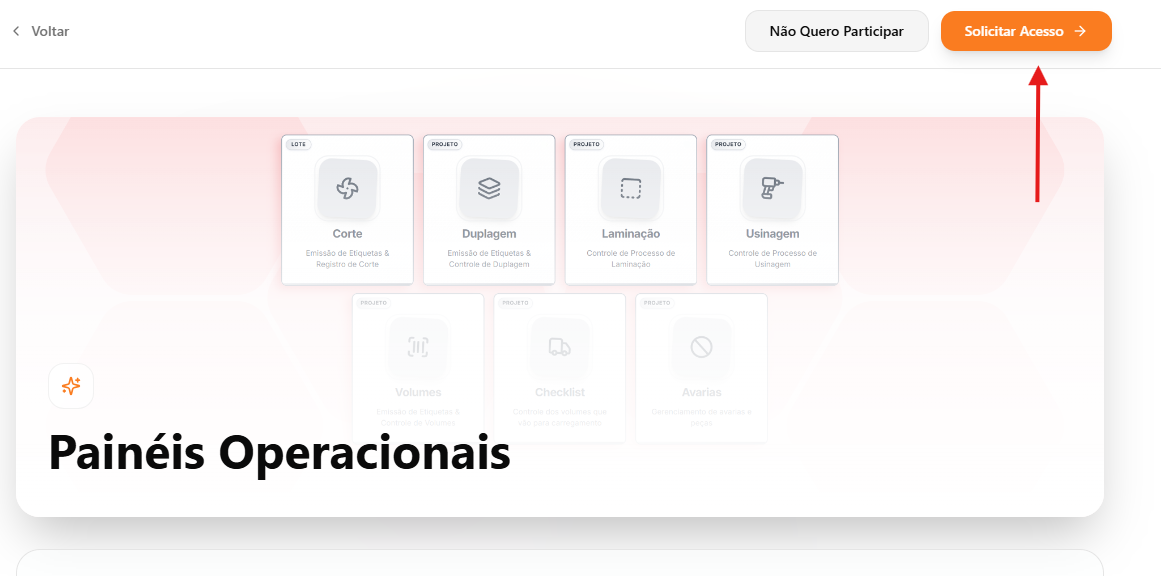Viewport: 1161px width, 576px height.
Task: Click the PROJETO badge on Usinagem card
Action: 728,144
